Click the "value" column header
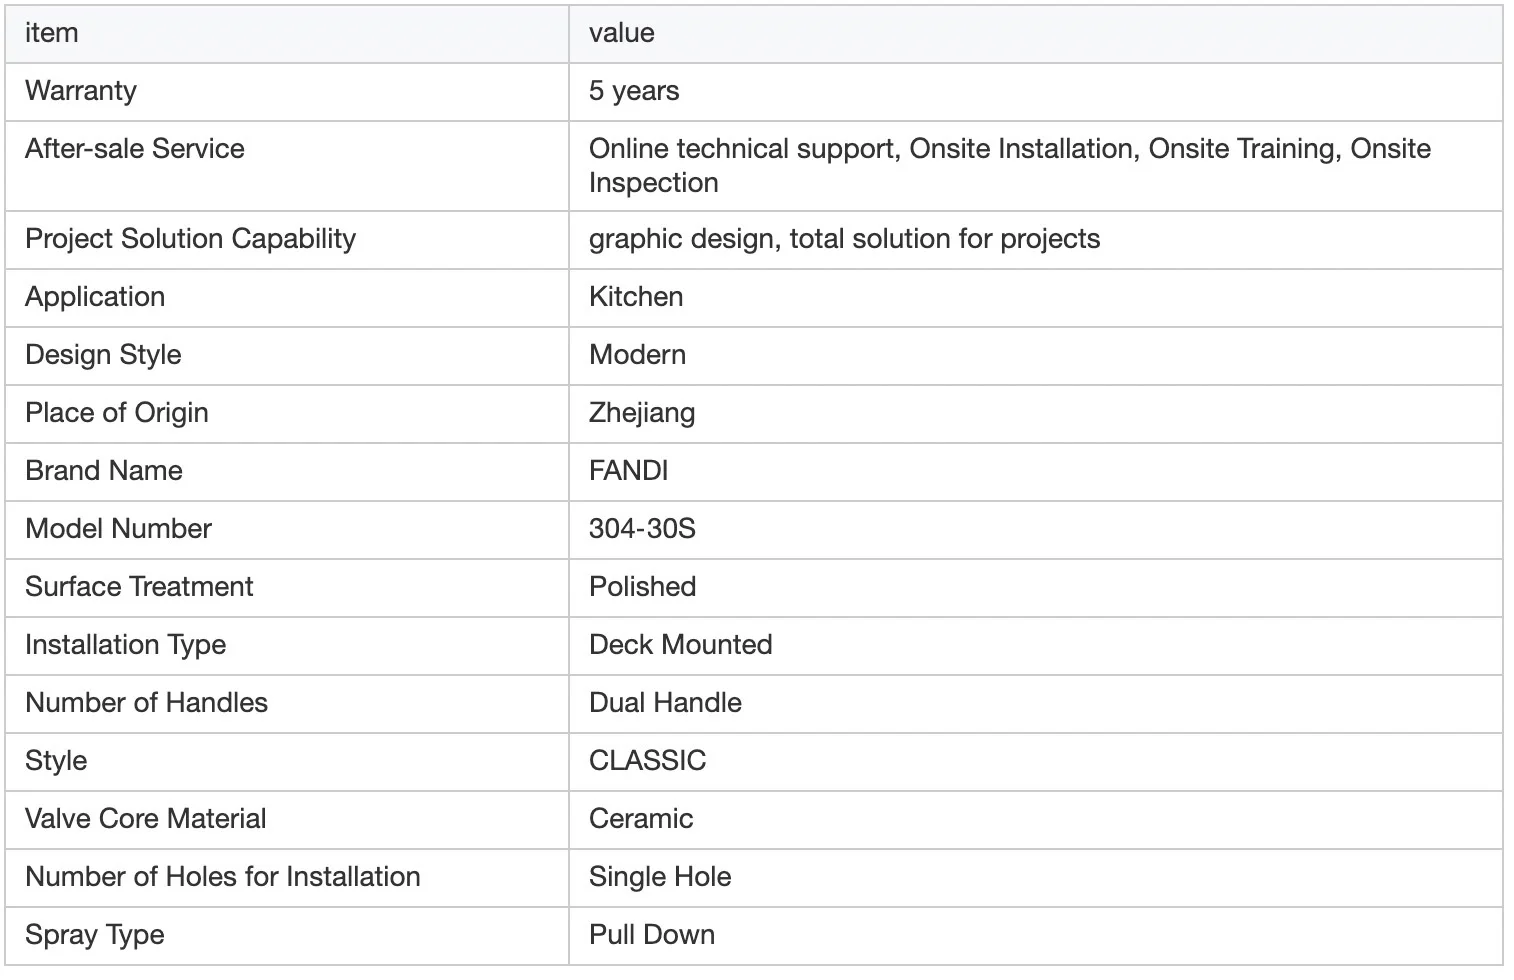1514x980 pixels. (x=622, y=33)
